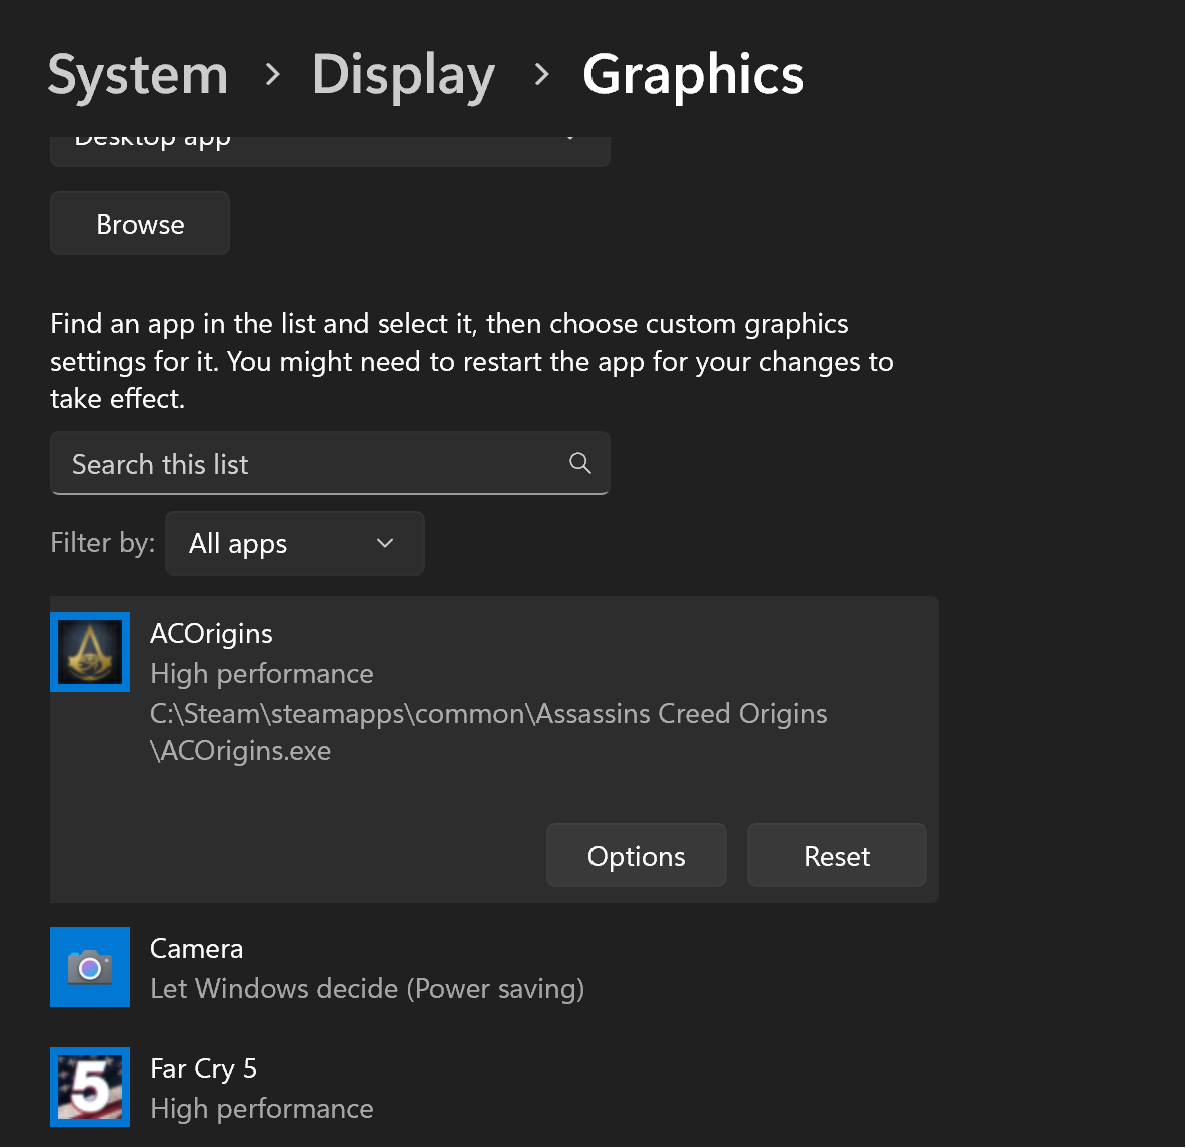Click the Browse button
The width and height of the screenshot is (1186, 1148).
pyautogui.click(x=140, y=223)
